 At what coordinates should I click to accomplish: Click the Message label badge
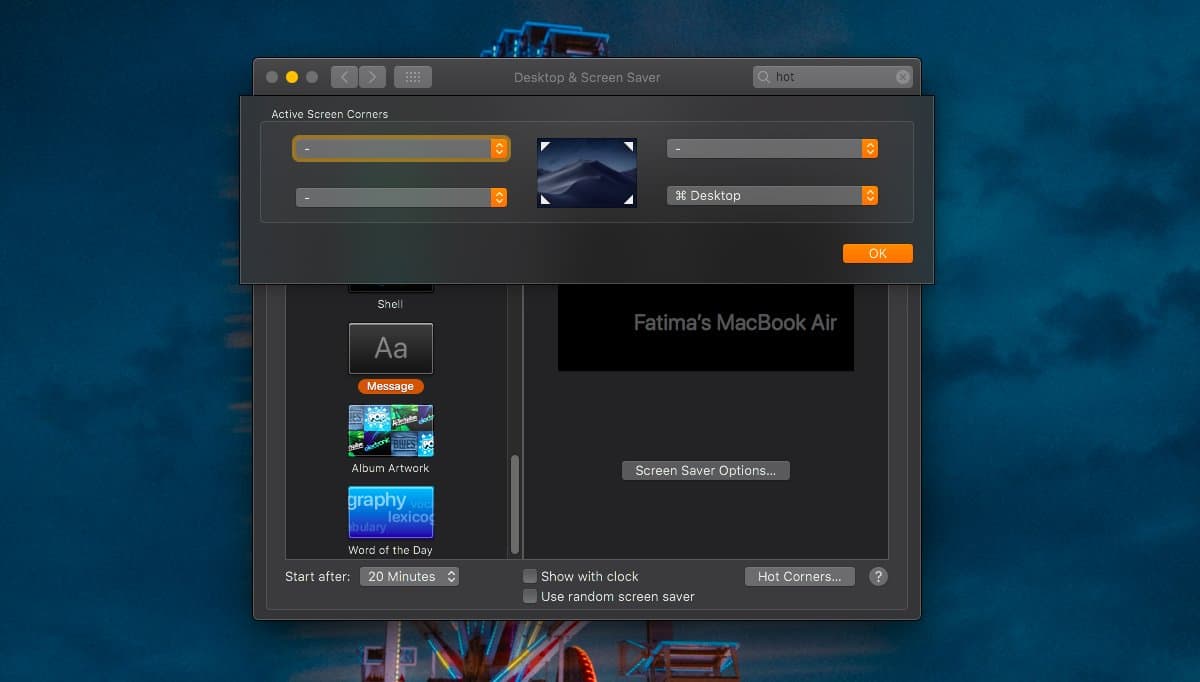(390, 386)
